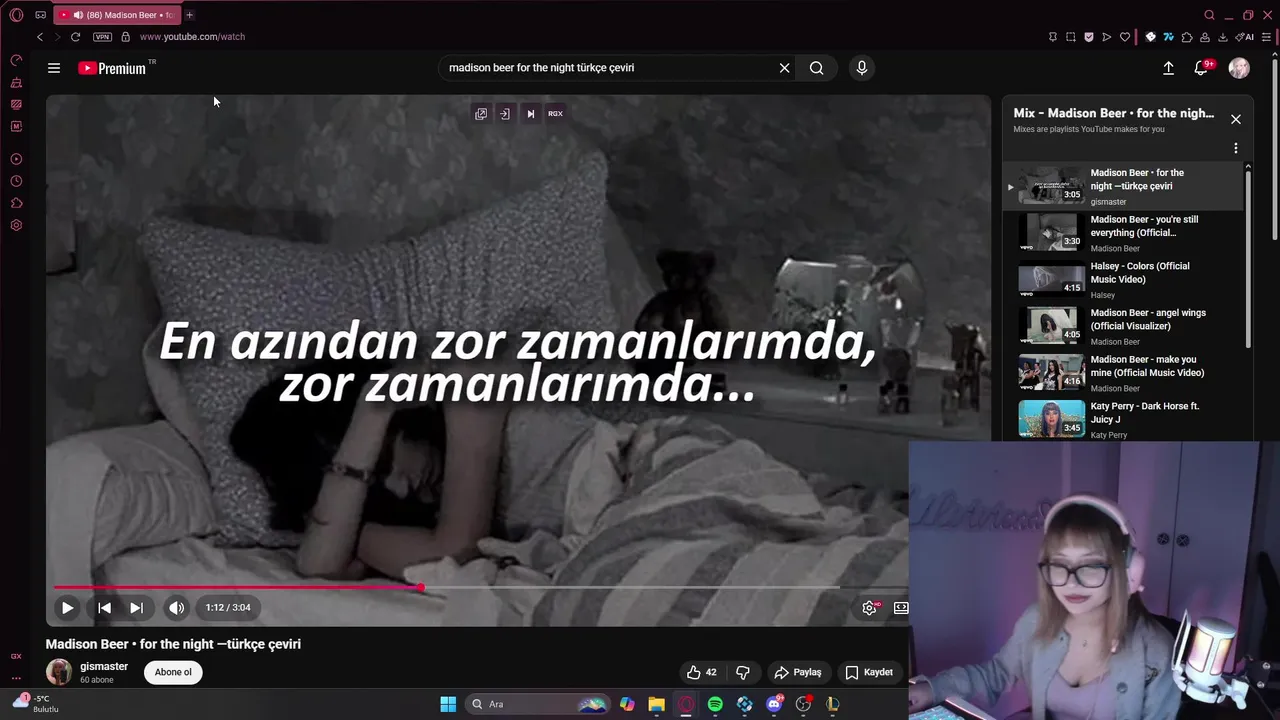
Task: Select the Madison Beer YouTube tab
Action: point(117,15)
